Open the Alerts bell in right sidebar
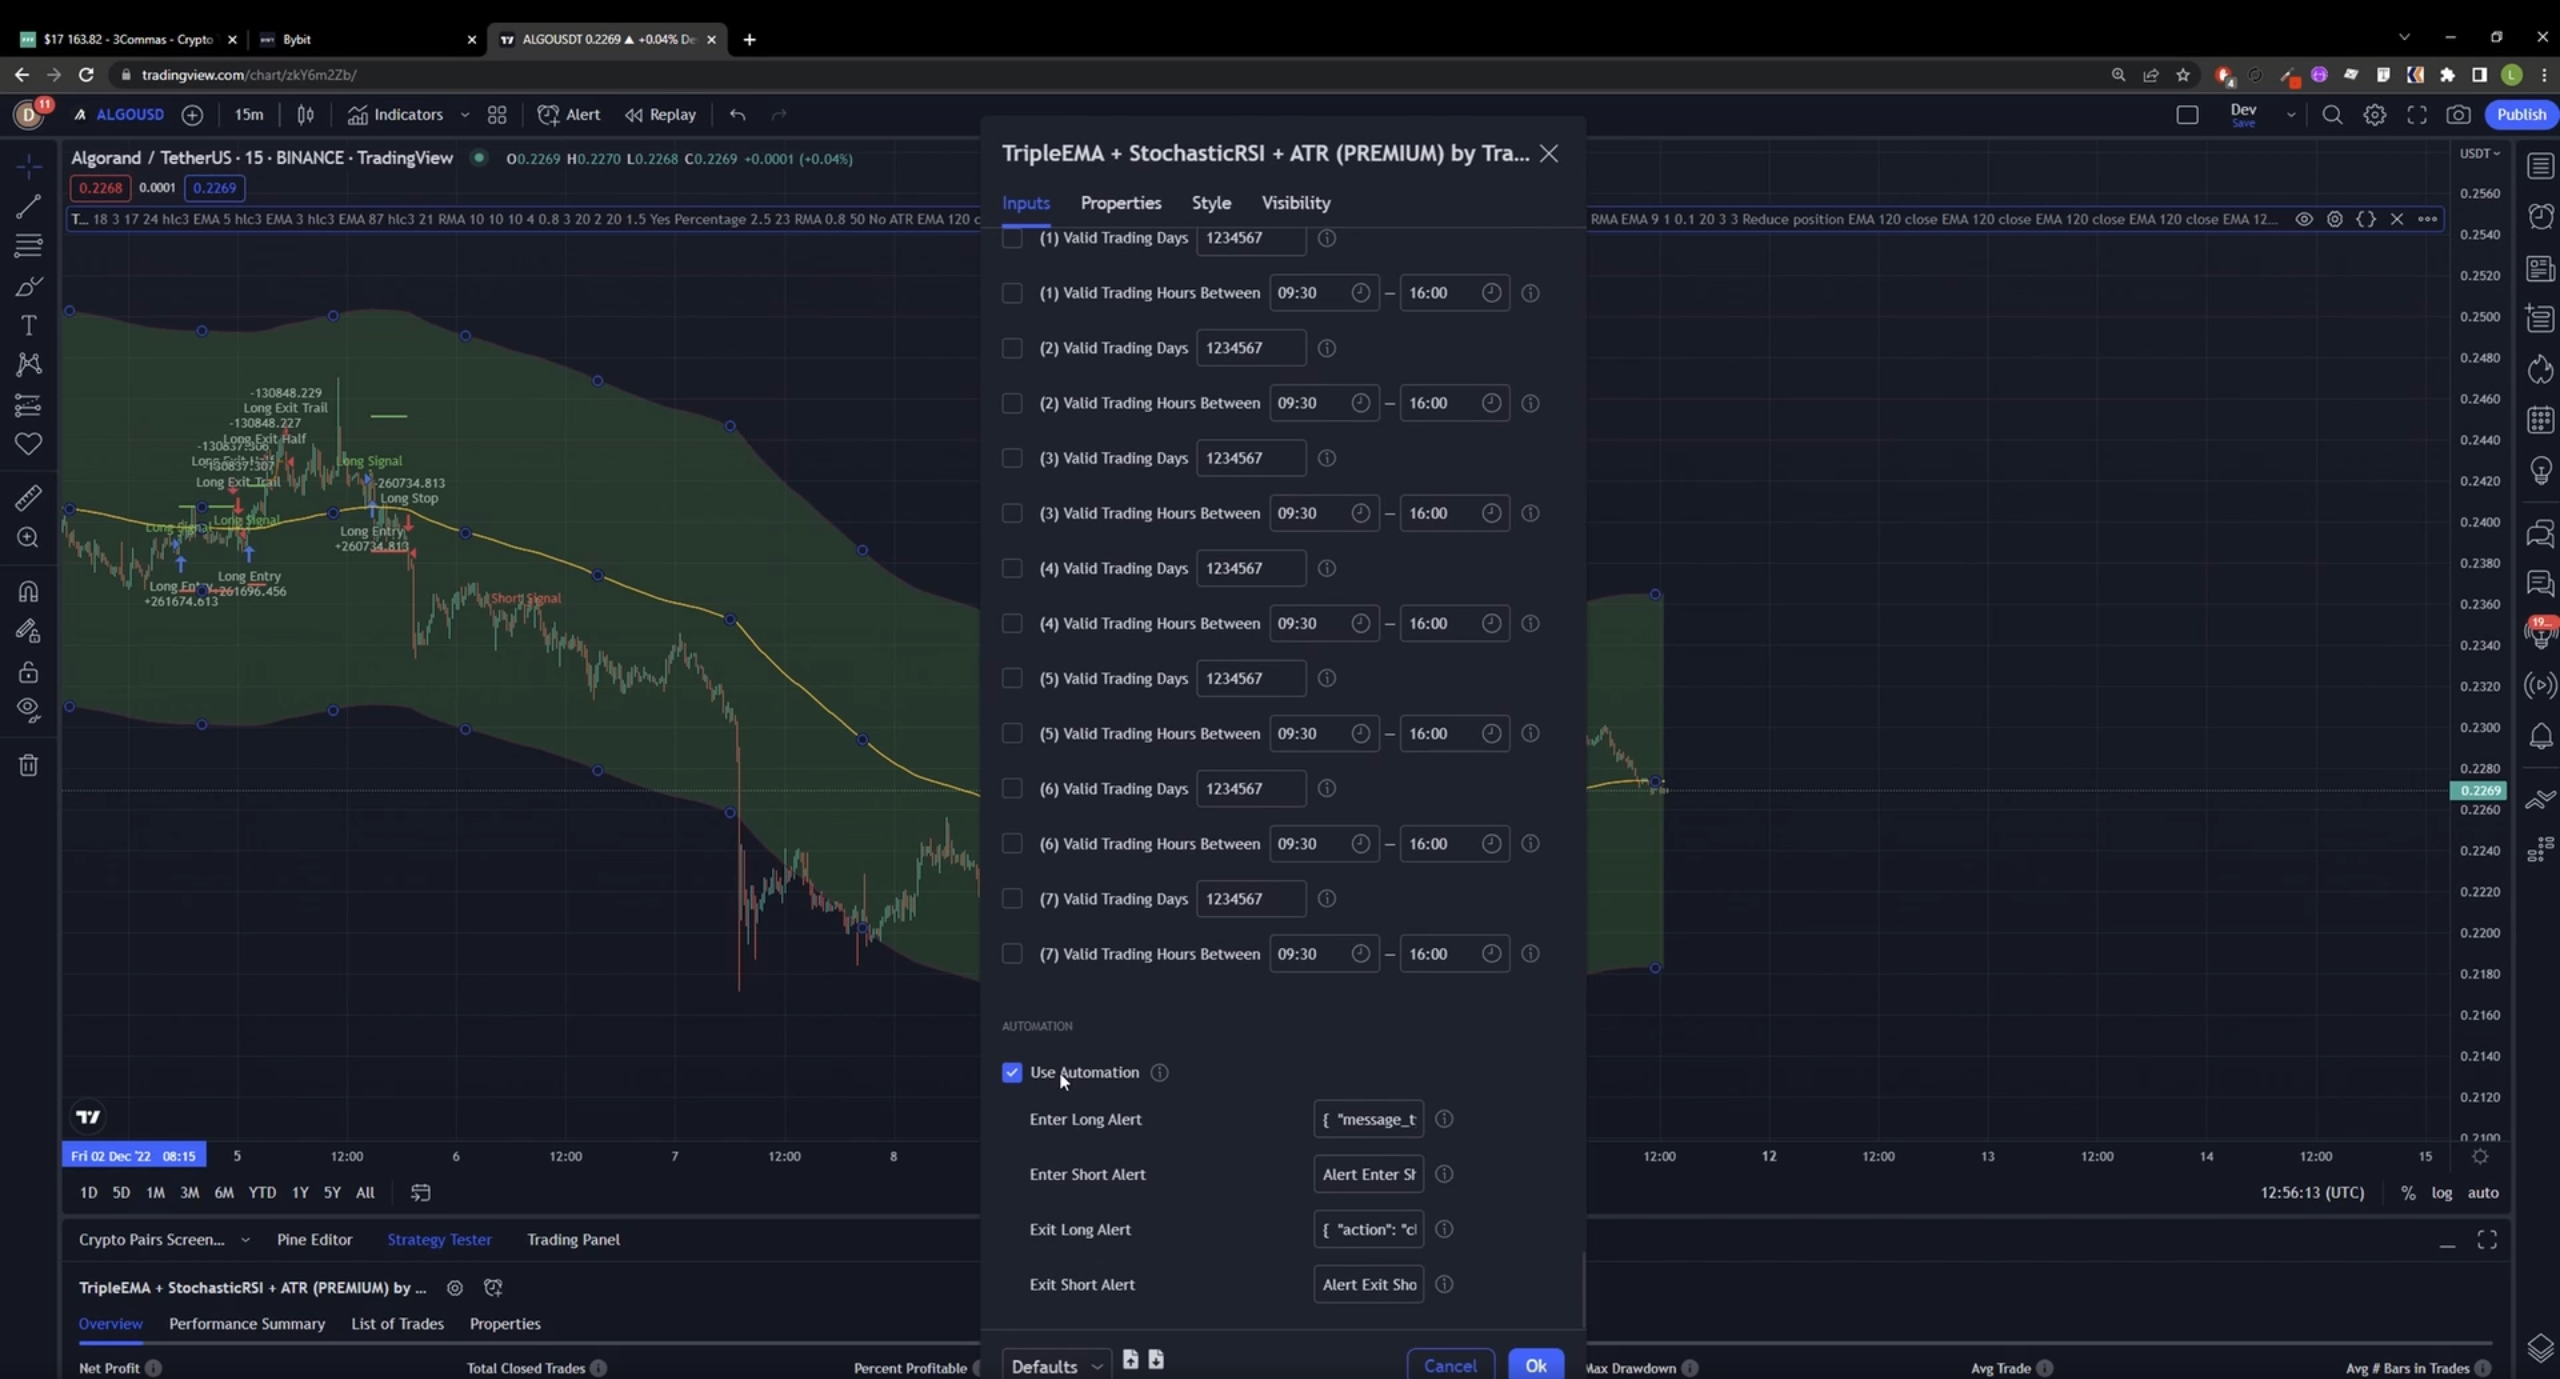Image resolution: width=2560 pixels, height=1379 pixels. 2540,737
